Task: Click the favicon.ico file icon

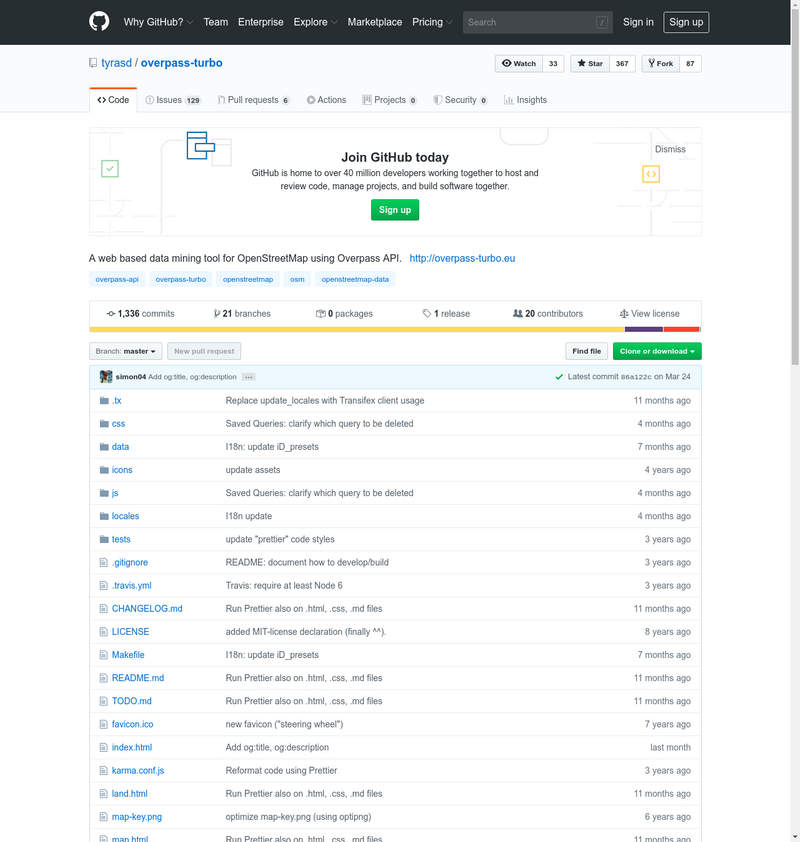Action: tap(104, 724)
